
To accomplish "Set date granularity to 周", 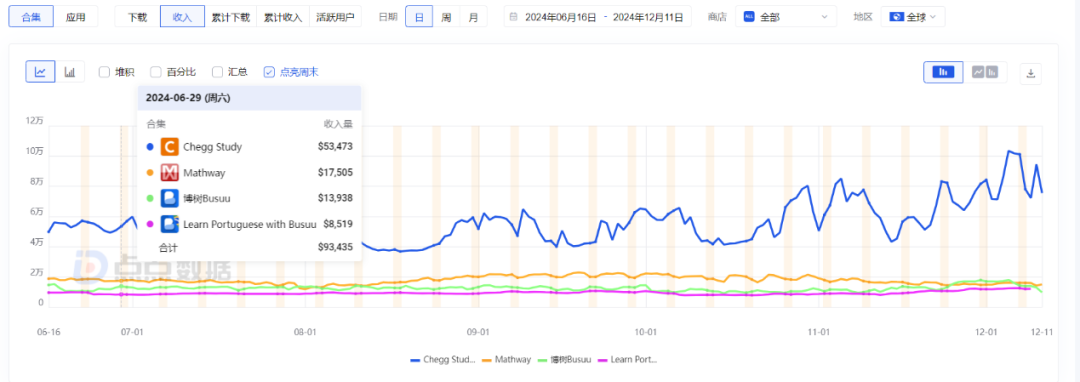I will tap(446, 17).
